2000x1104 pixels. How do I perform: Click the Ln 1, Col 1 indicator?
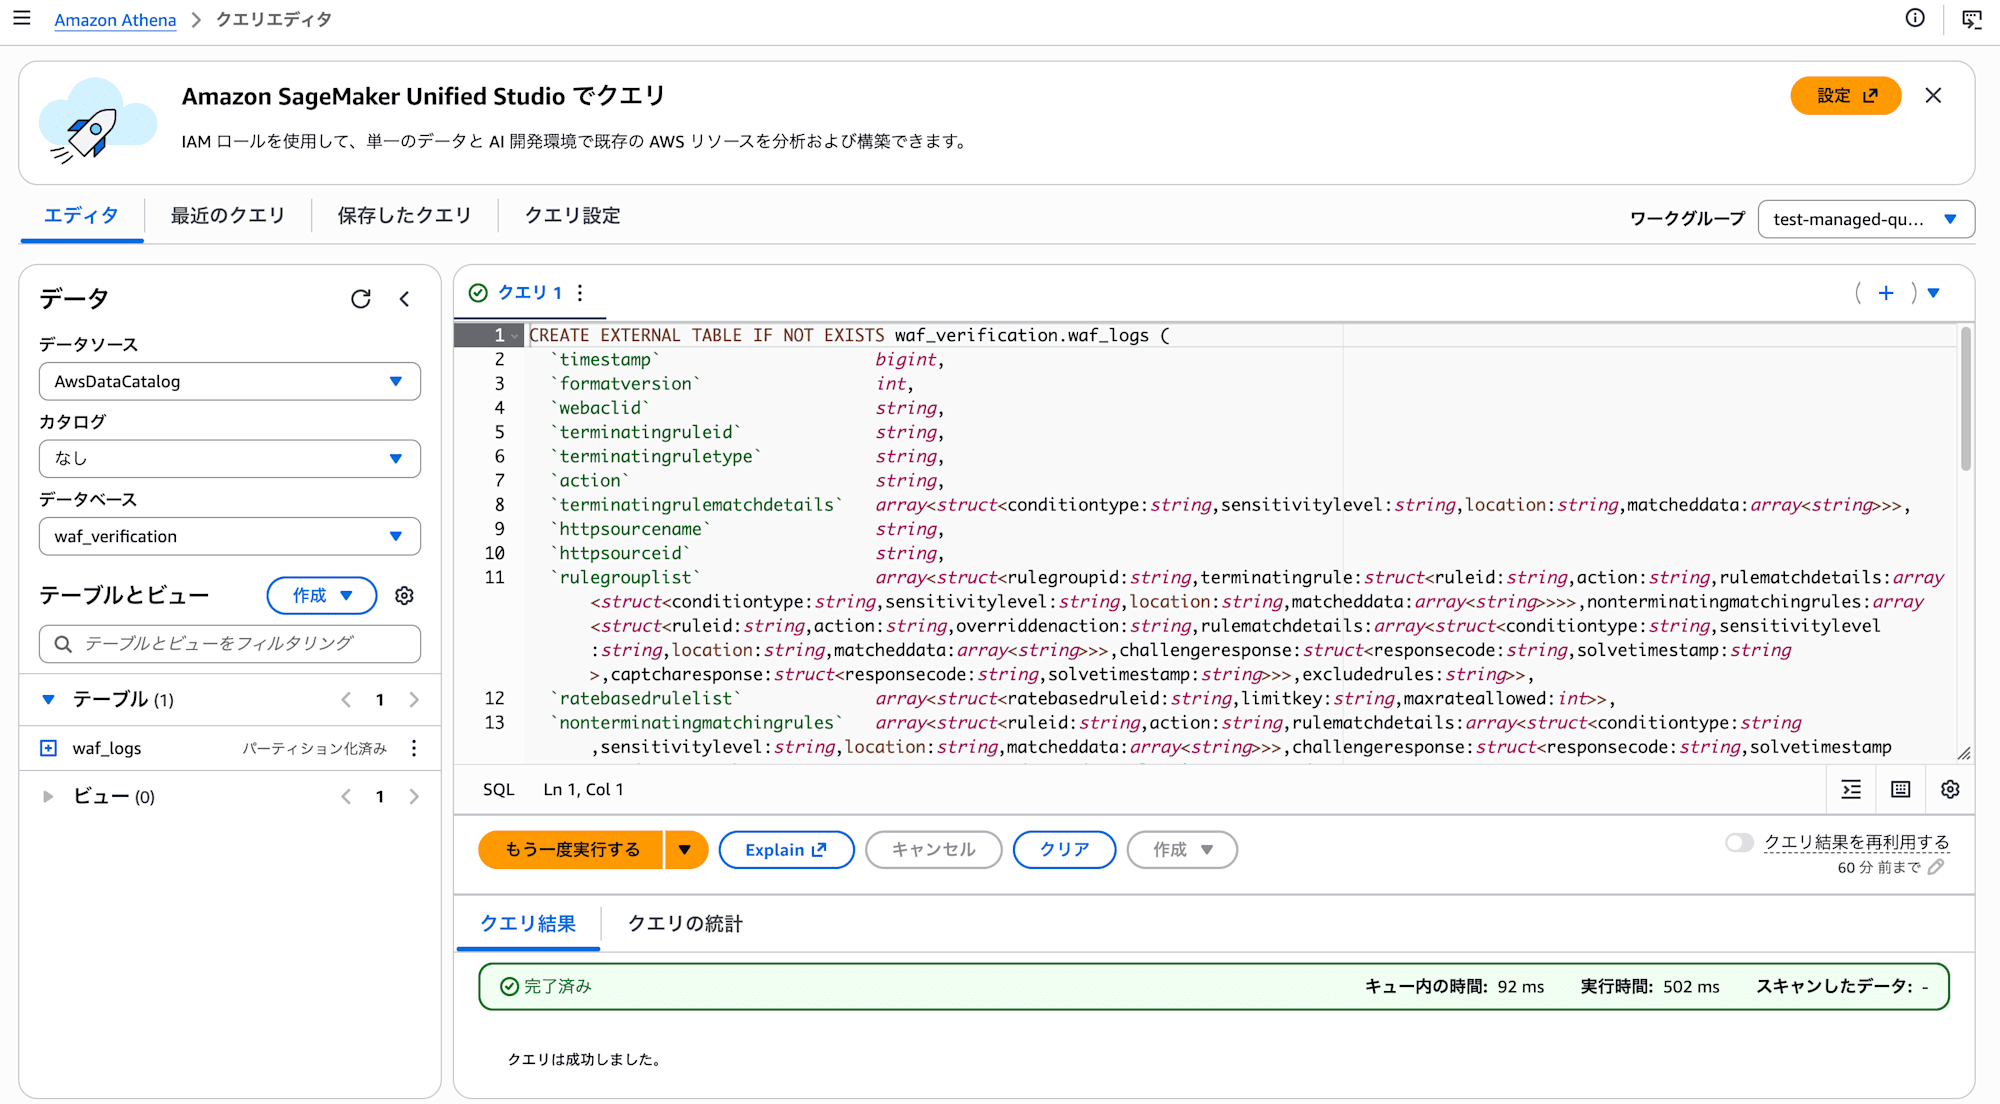tap(583, 789)
